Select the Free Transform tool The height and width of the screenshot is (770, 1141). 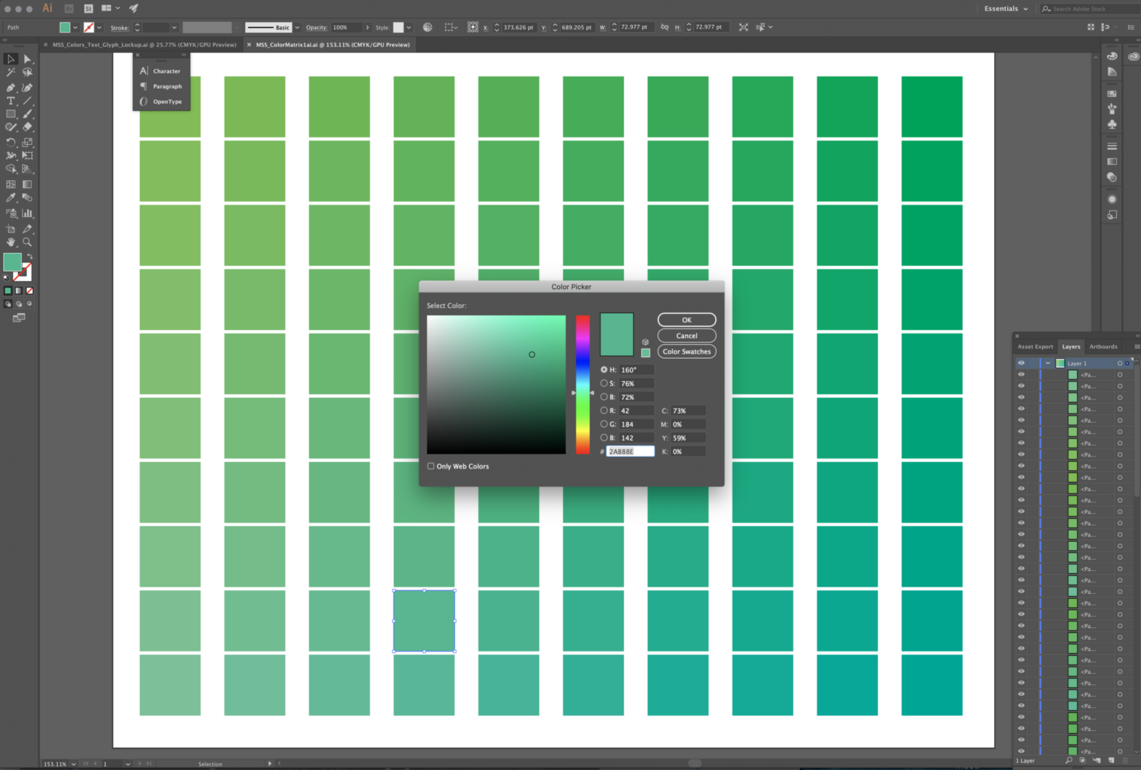28,156
